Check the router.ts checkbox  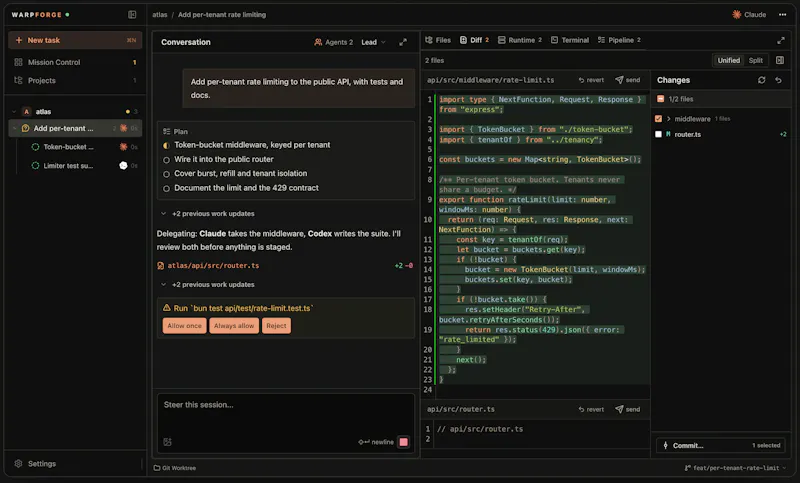click(x=658, y=134)
